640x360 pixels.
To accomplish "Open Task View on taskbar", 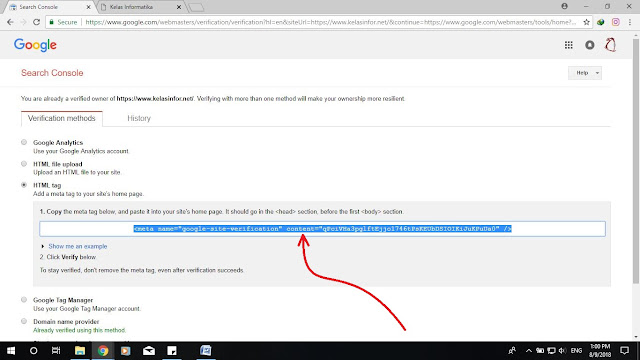I will coord(56,351).
